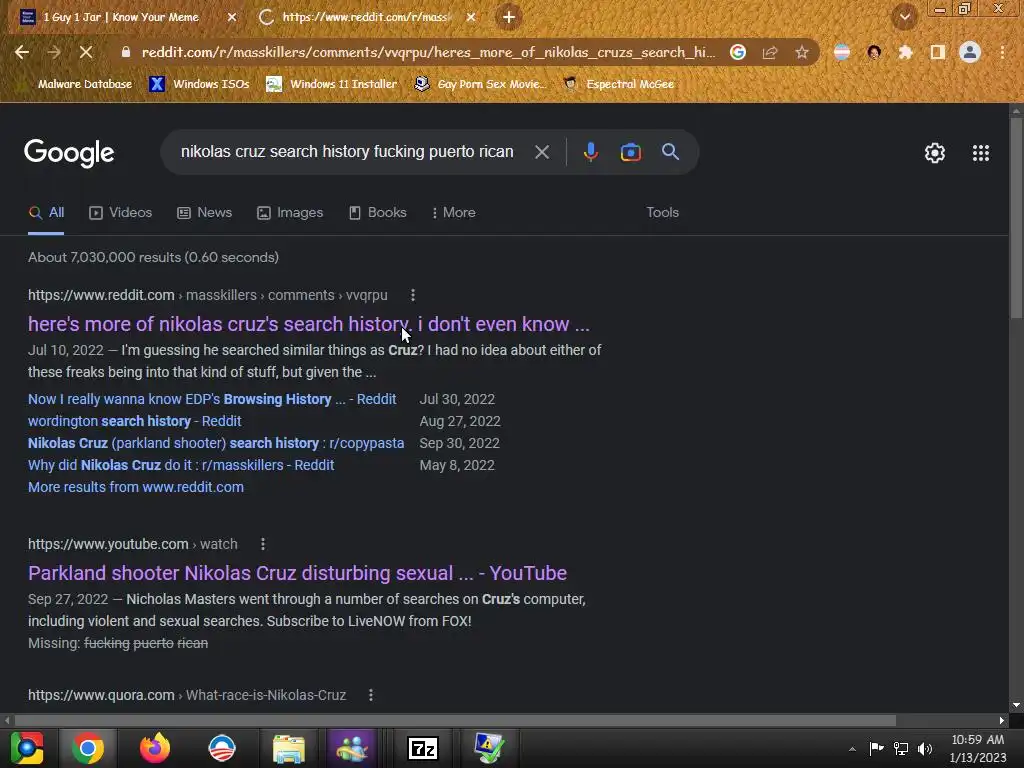The image size is (1024, 768).
Task: Go back with the browser back arrow
Action: pos(22,52)
